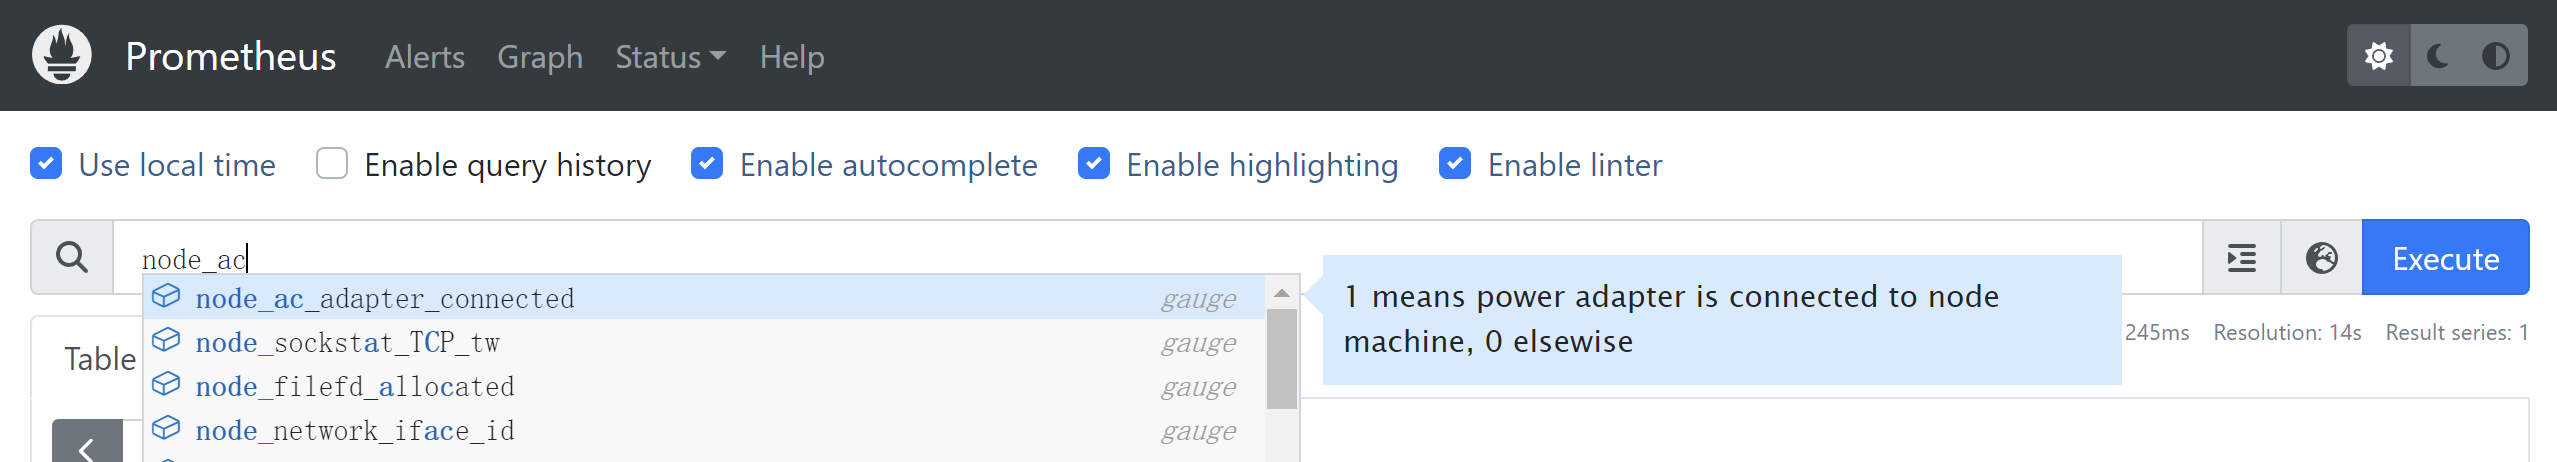
Task: Toggle Enable highlighting checkbox
Action: click(x=1093, y=164)
